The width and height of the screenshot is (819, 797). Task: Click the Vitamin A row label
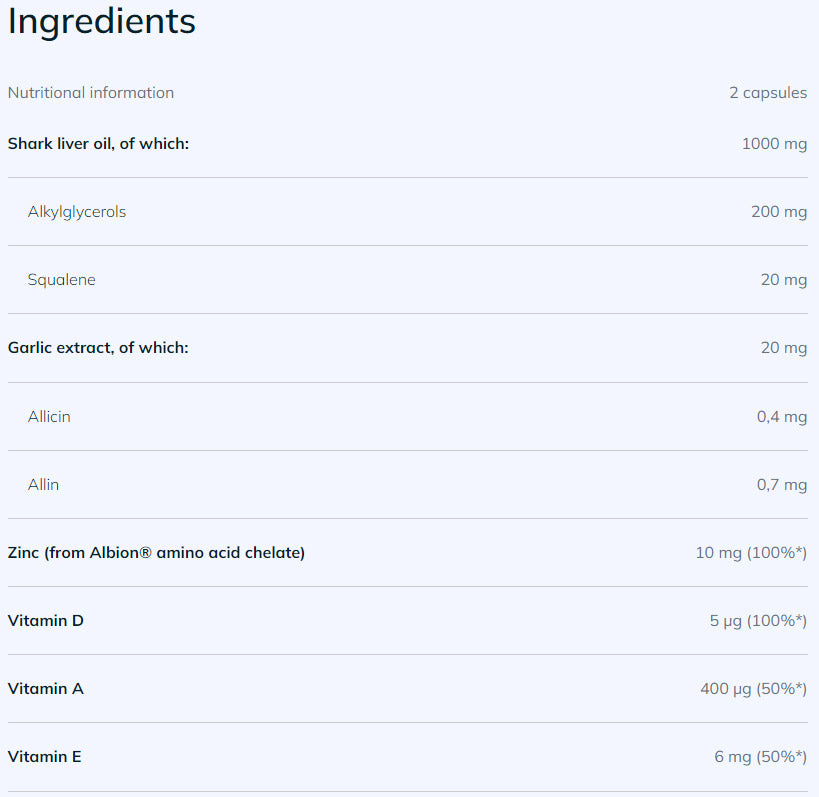45,688
